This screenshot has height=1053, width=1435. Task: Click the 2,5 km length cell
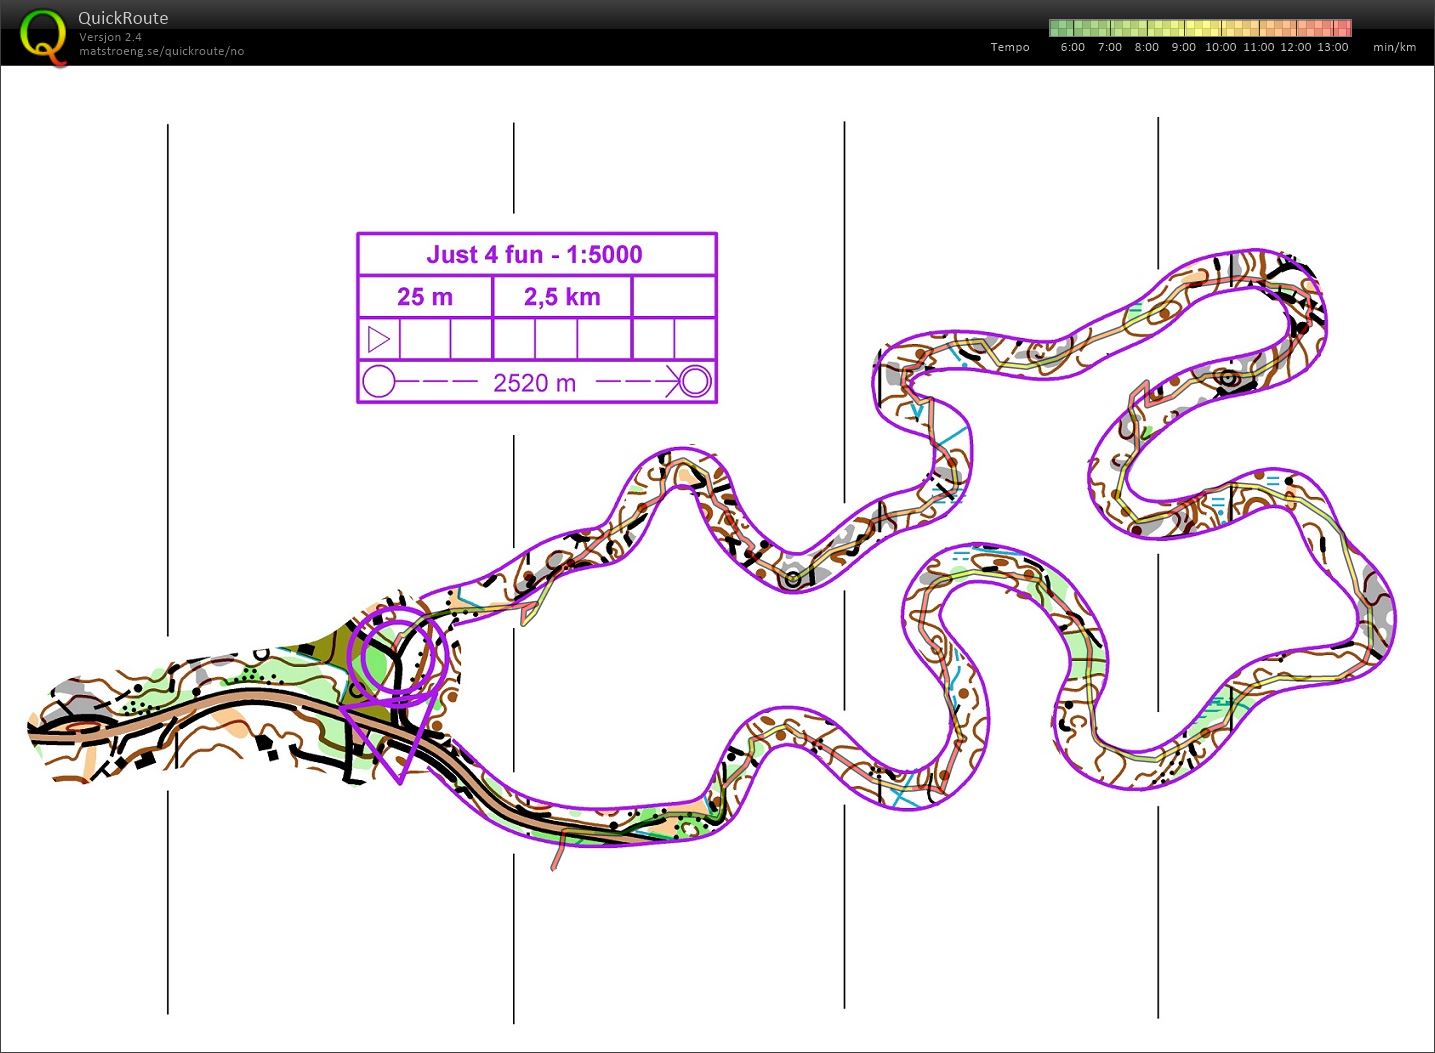(x=562, y=297)
